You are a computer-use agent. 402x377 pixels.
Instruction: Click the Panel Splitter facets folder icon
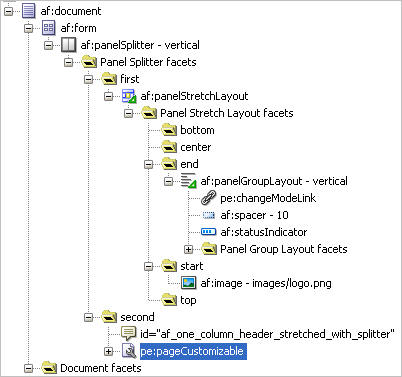89,62
